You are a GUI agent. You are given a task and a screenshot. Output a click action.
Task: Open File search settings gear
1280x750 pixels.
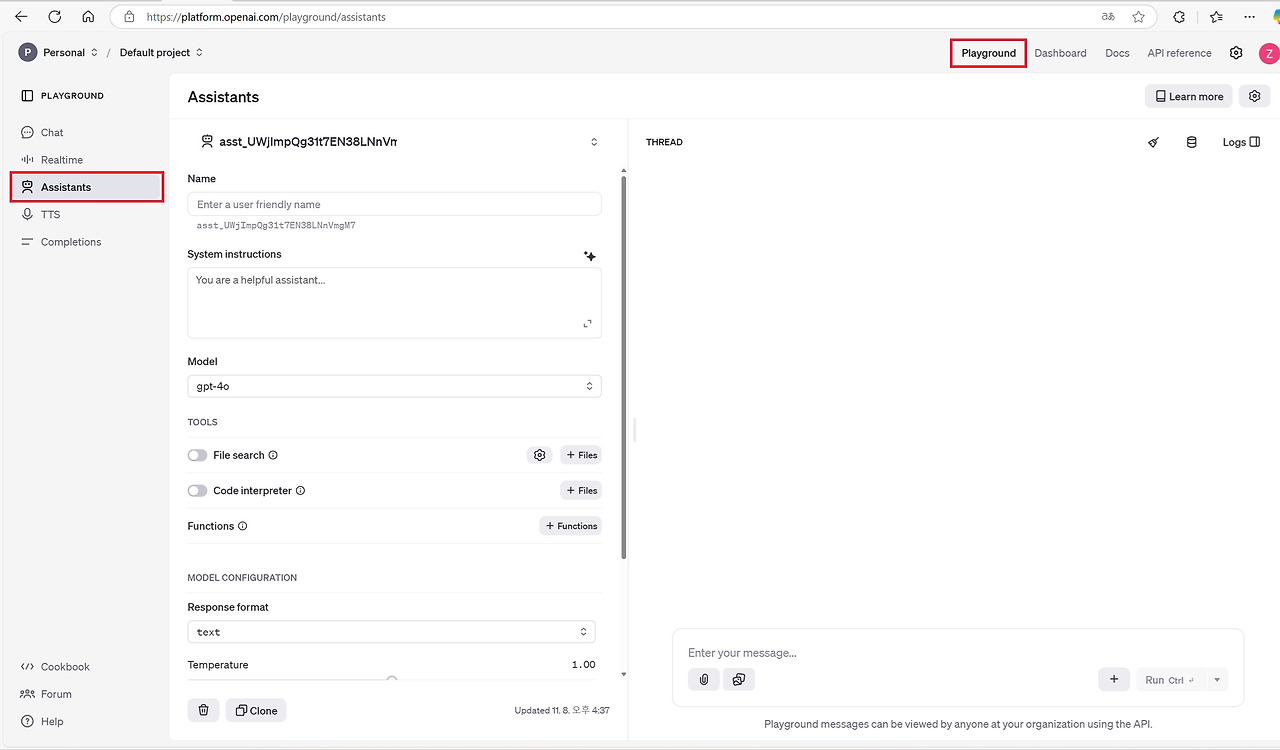540,455
